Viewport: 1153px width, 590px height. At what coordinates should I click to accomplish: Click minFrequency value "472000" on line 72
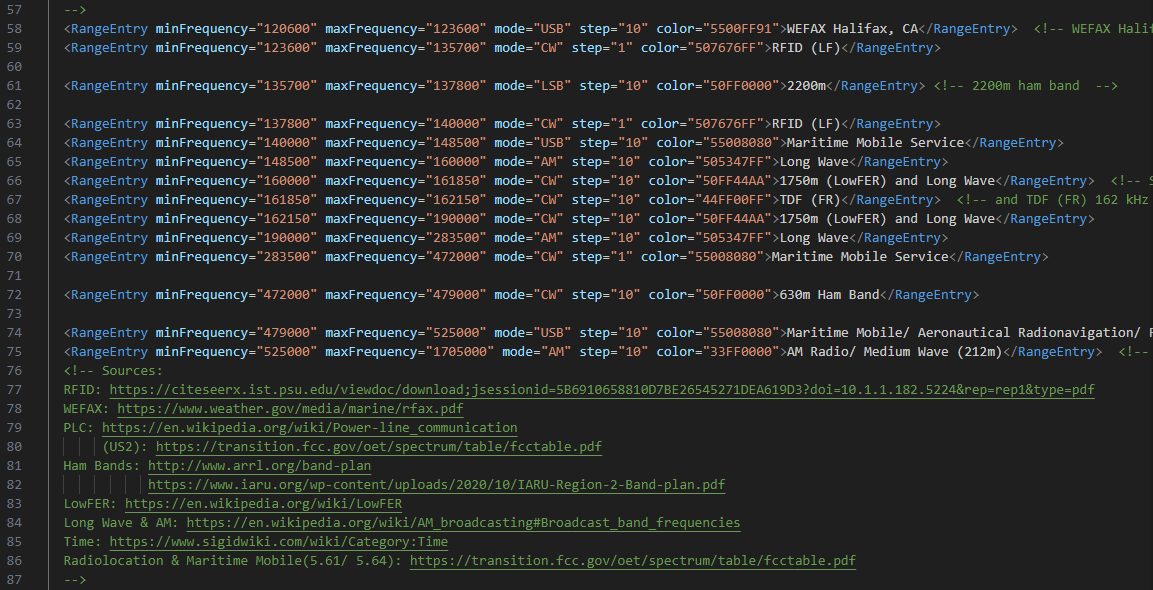click(x=287, y=295)
